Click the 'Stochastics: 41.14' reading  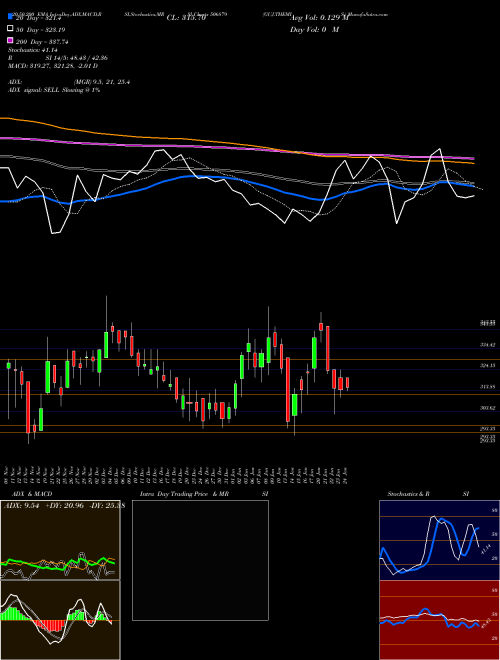32,50
